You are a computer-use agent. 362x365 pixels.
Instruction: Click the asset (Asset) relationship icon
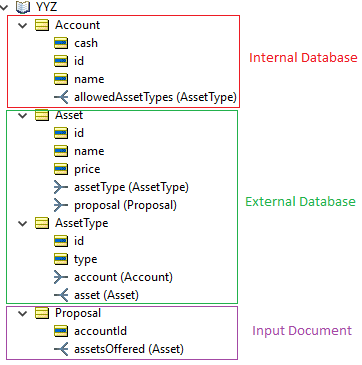(61, 295)
